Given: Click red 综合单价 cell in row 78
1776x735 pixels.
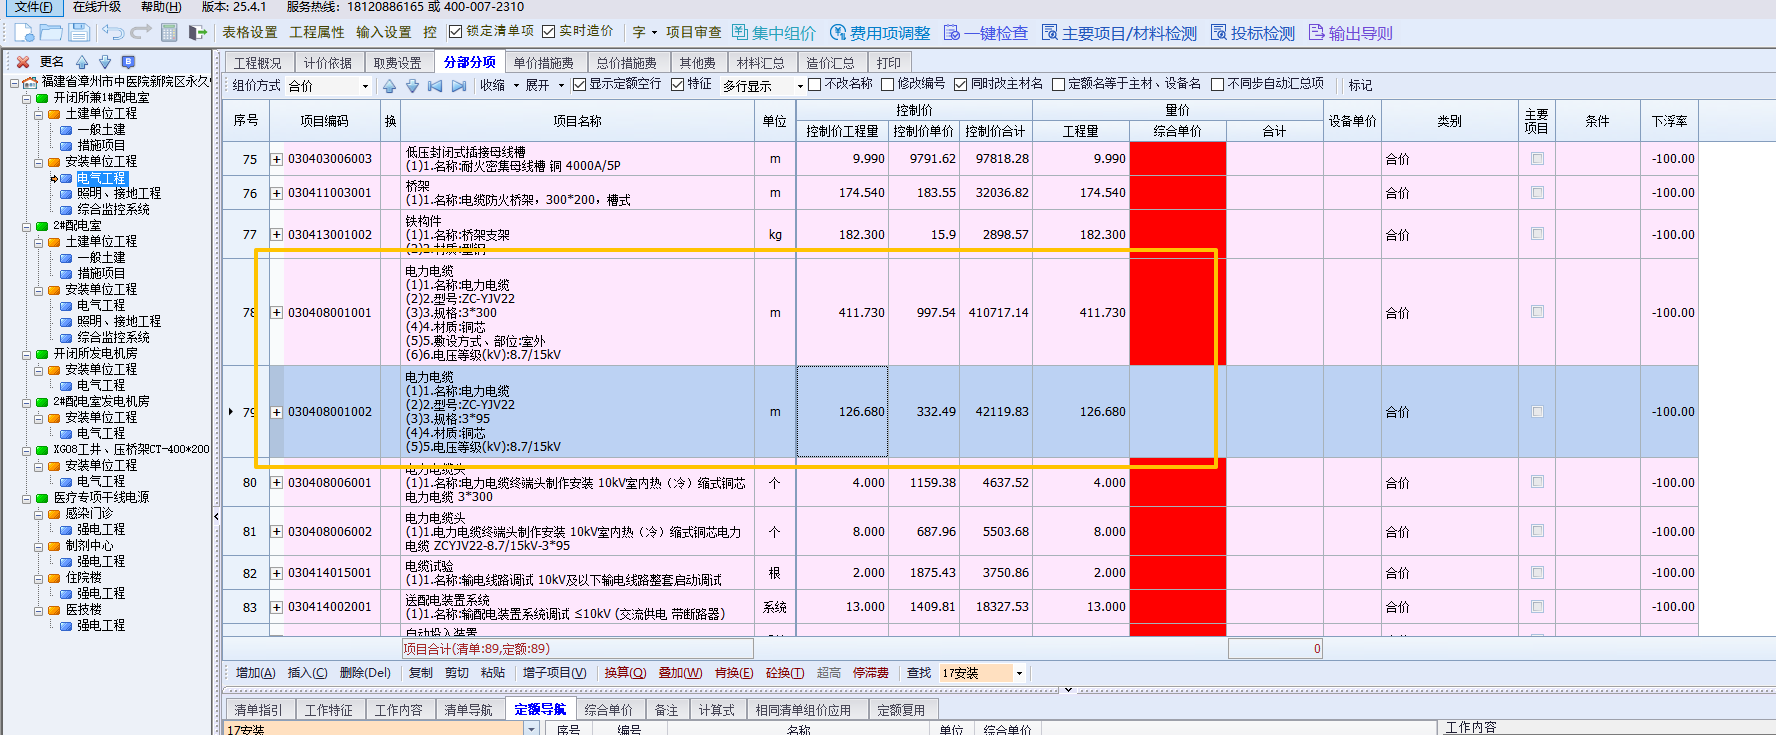Looking at the screenshot, I should click(x=1177, y=313).
